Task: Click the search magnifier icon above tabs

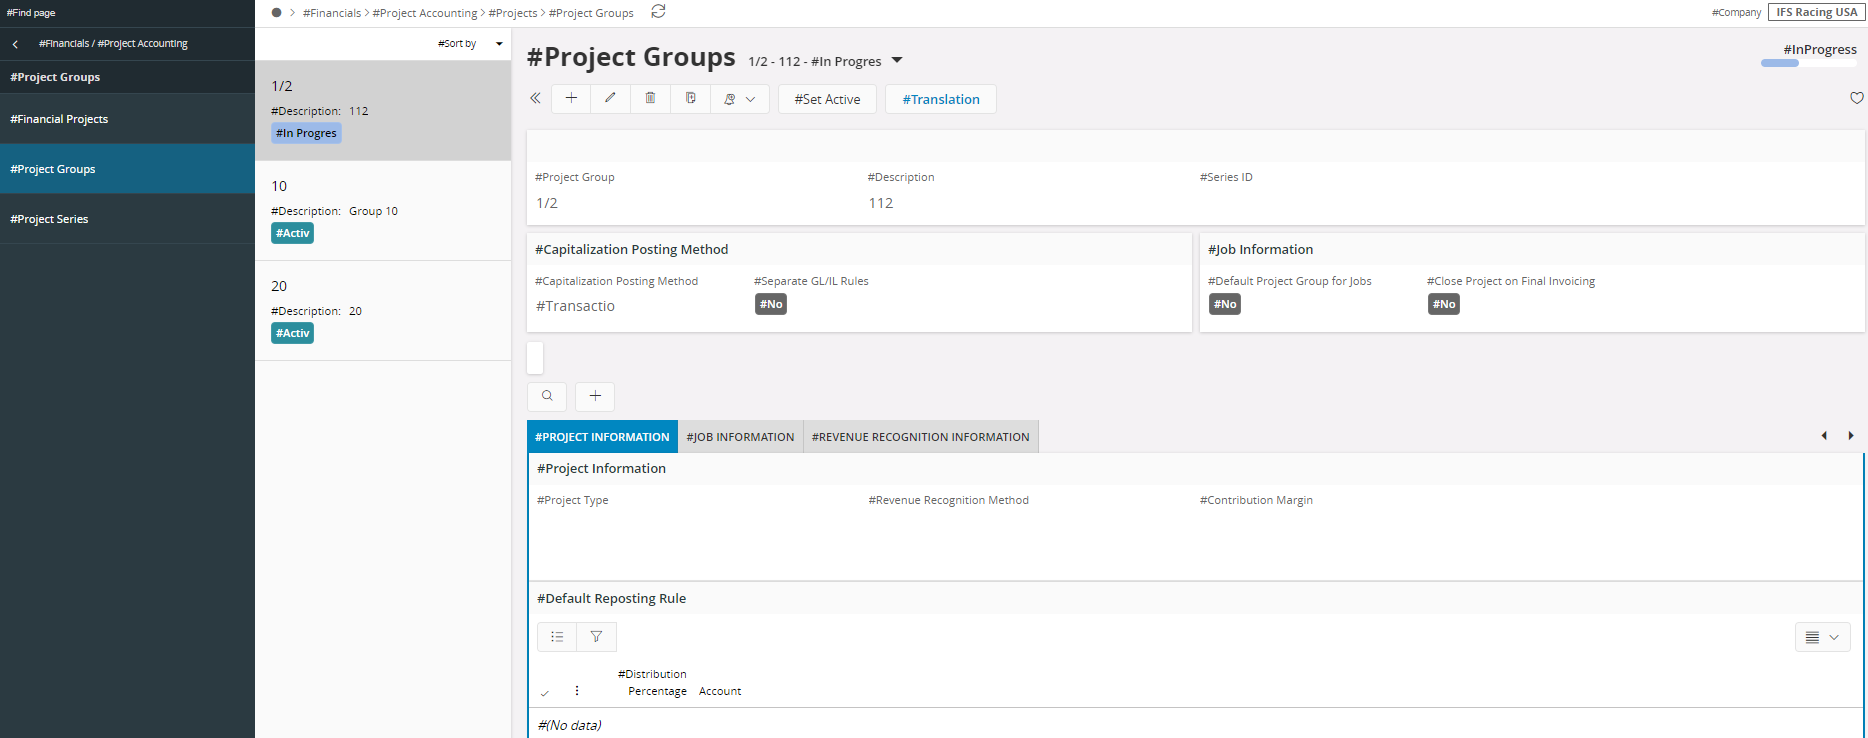Action: coord(547,396)
